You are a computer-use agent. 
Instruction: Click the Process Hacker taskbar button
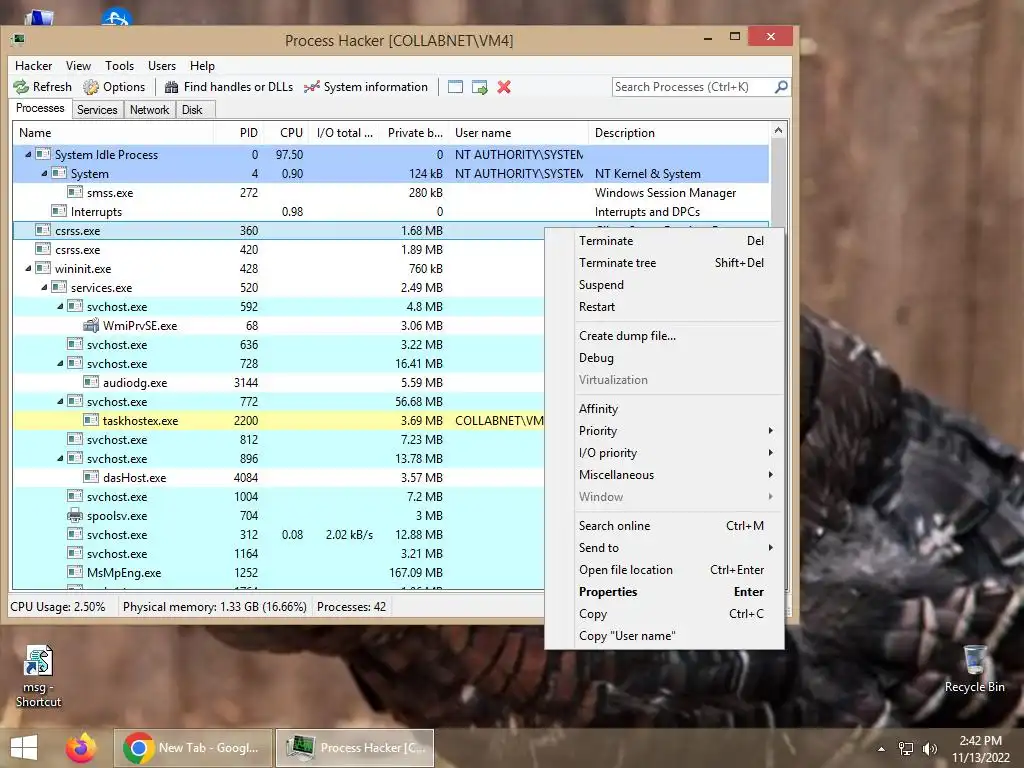(355, 748)
